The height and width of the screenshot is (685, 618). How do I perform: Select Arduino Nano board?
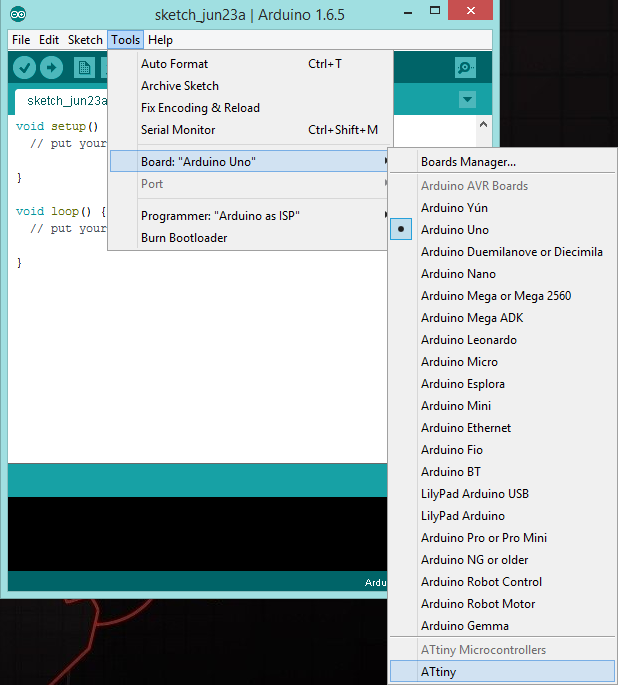click(x=502, y=273)
